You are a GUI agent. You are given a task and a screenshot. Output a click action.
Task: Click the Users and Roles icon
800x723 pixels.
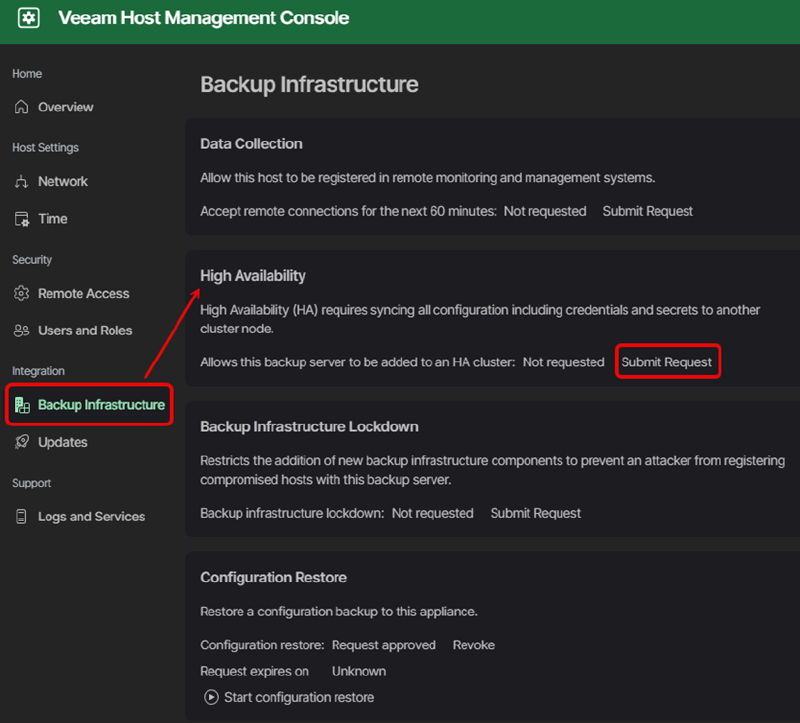[x=22, y=331]
